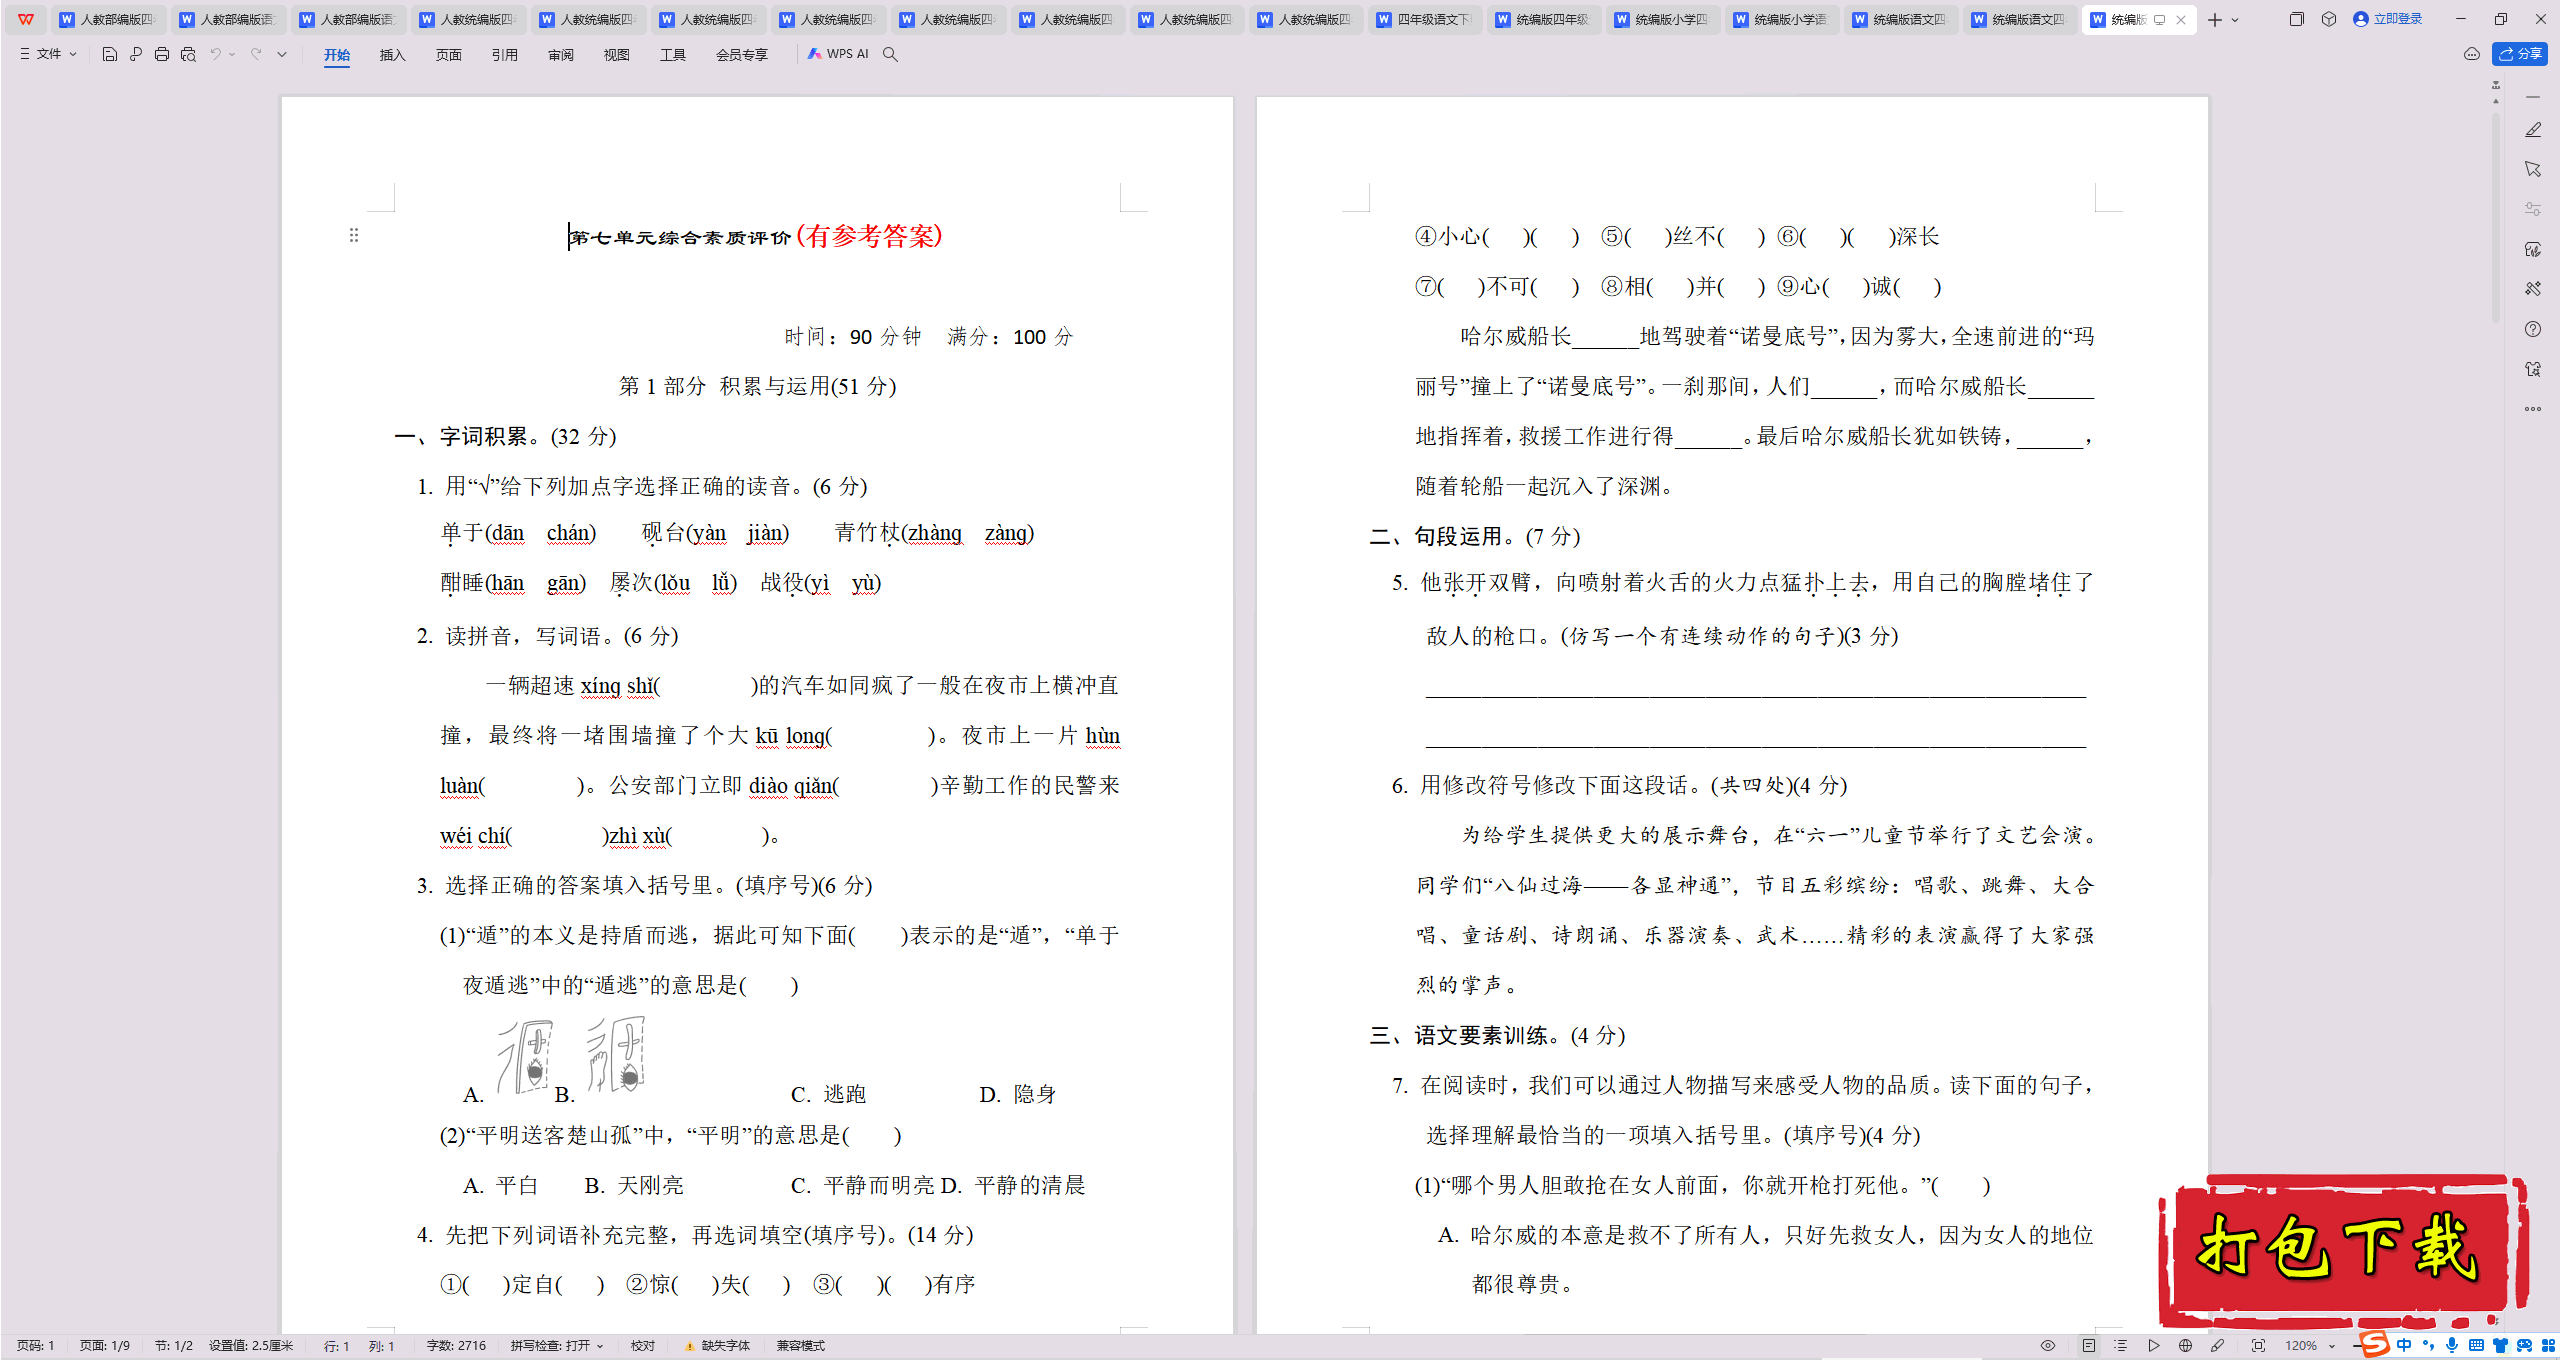Screen dimensions: 2560x1360
Task: Select the 审阅 ribbon tab
Action: click(561, 55)
